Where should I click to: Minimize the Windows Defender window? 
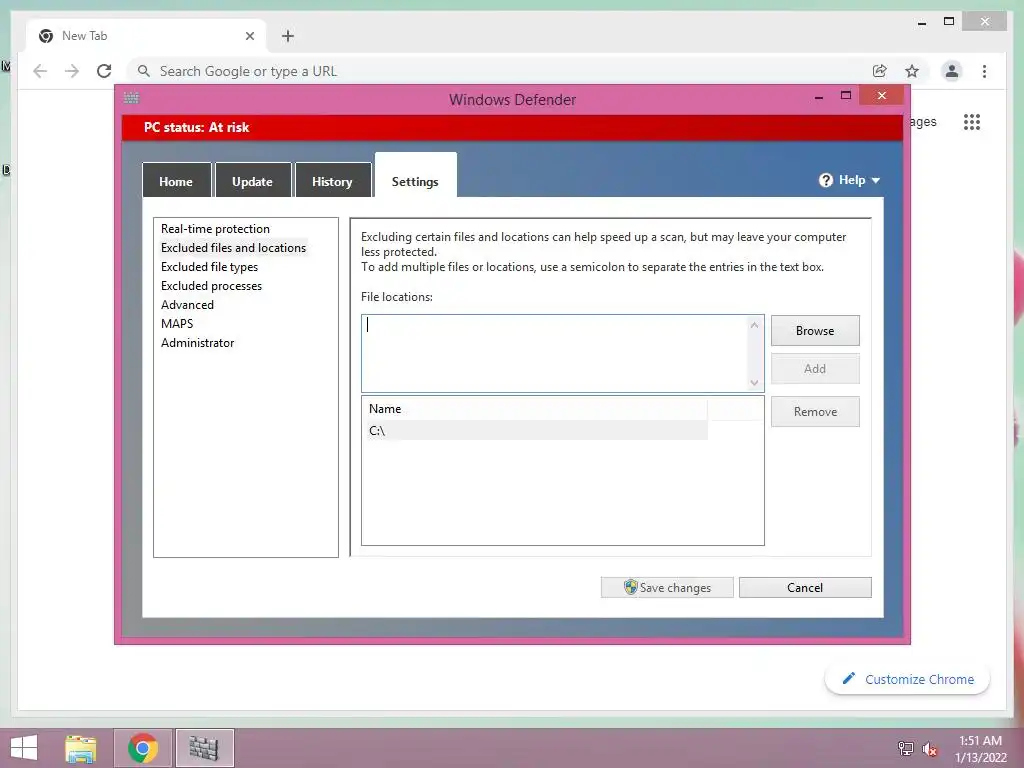(818, 97)
